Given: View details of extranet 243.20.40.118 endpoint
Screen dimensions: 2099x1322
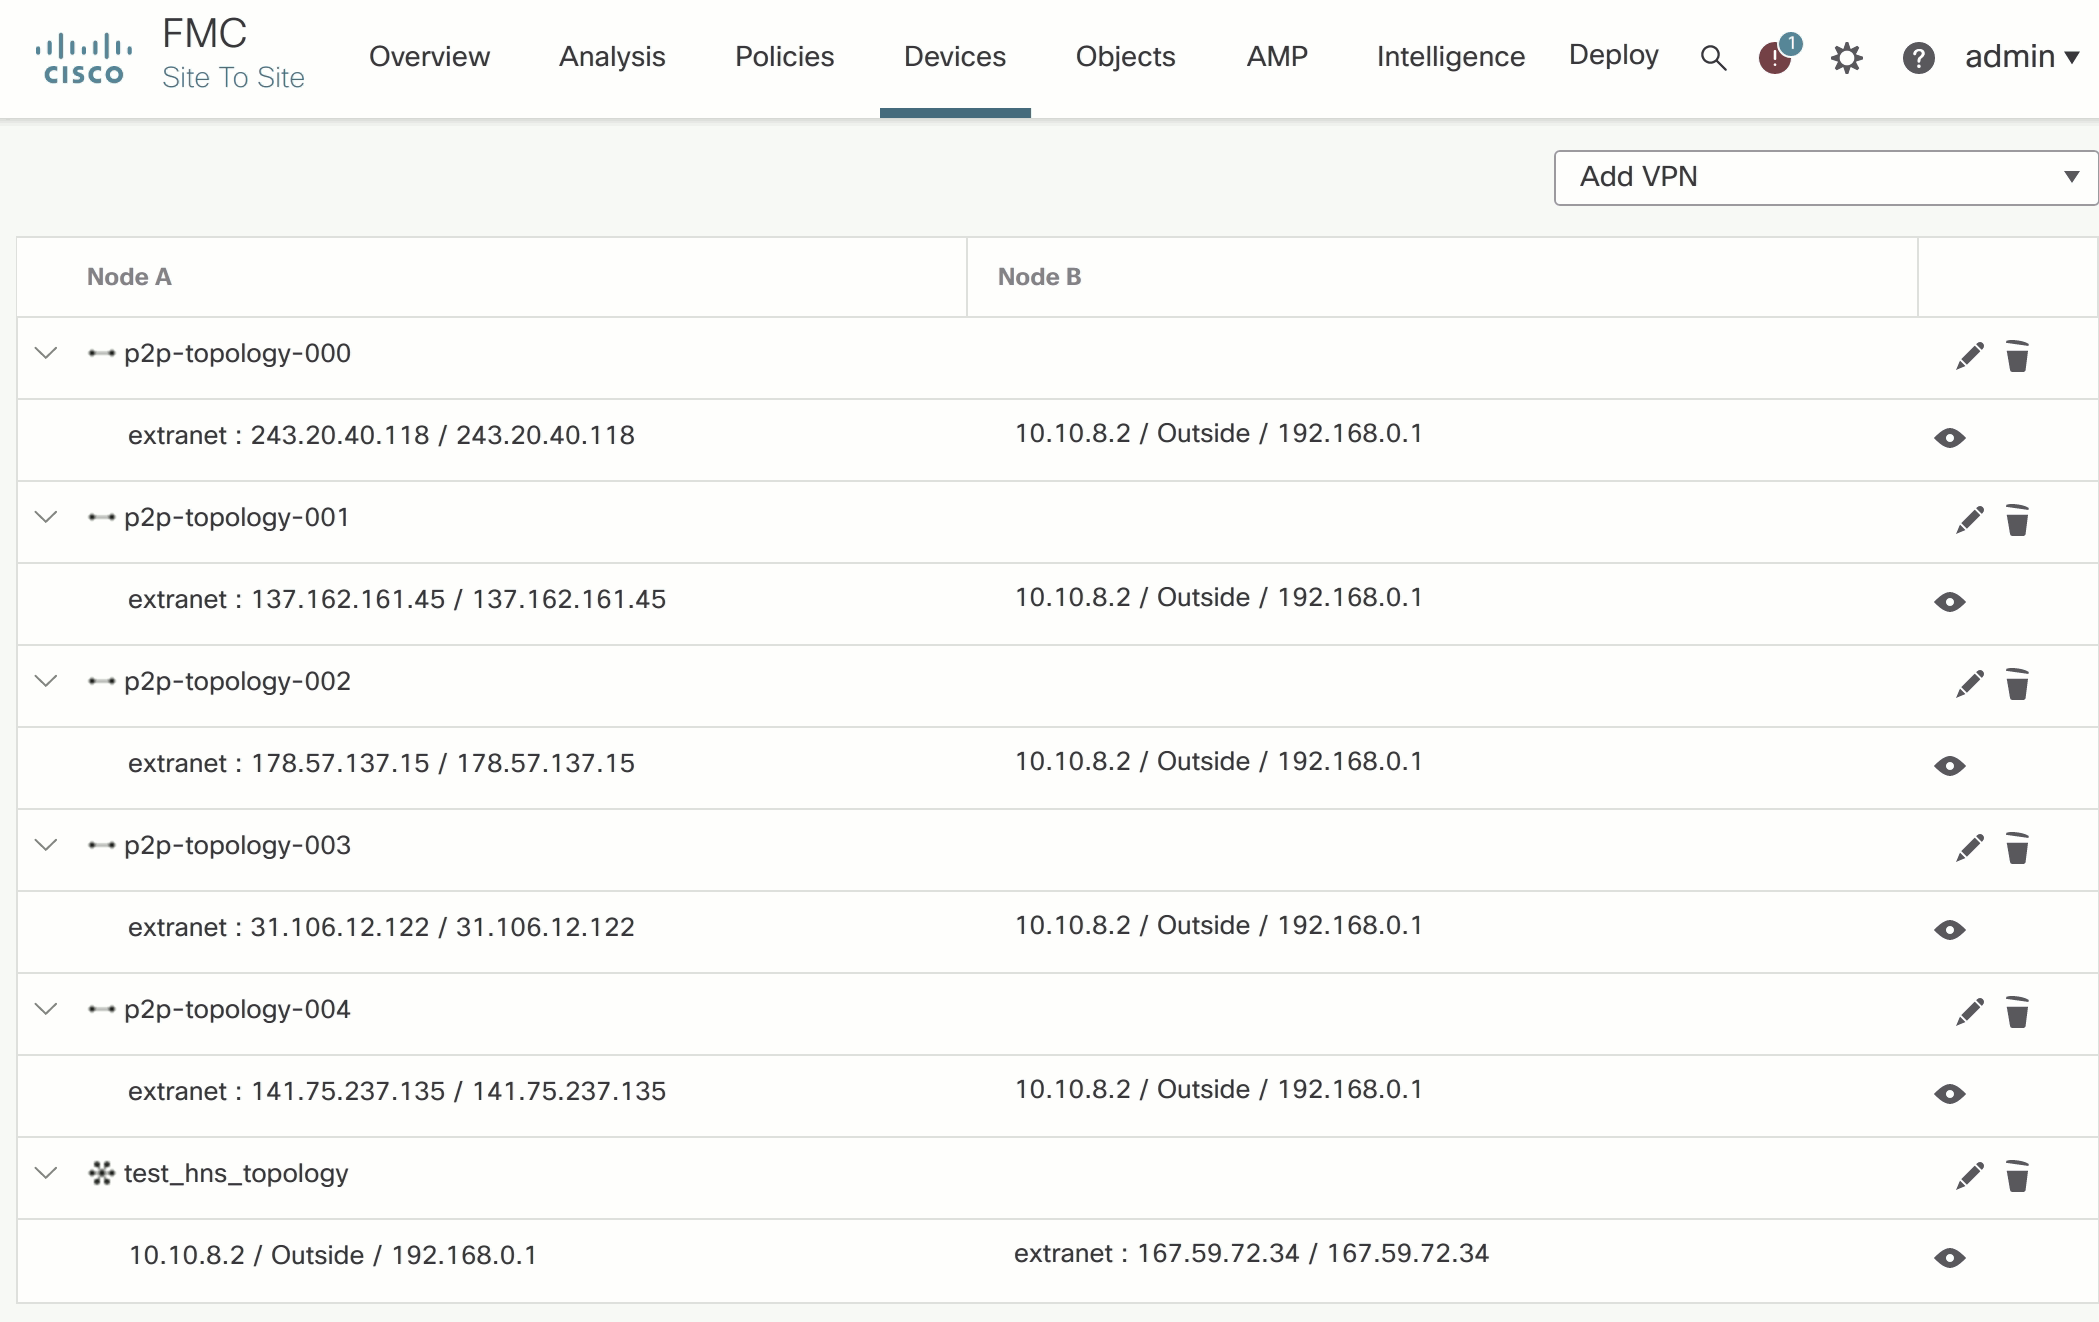Looking at the screenshot, I should [1951, 438].
